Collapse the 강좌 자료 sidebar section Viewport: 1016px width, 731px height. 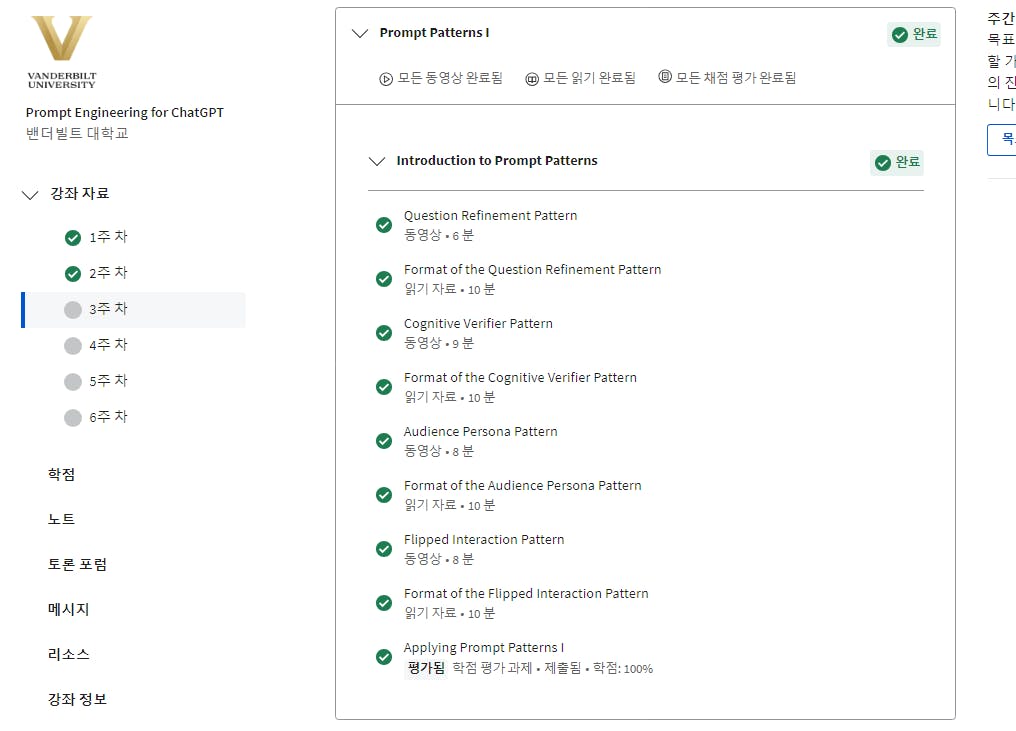pos(30,195)
